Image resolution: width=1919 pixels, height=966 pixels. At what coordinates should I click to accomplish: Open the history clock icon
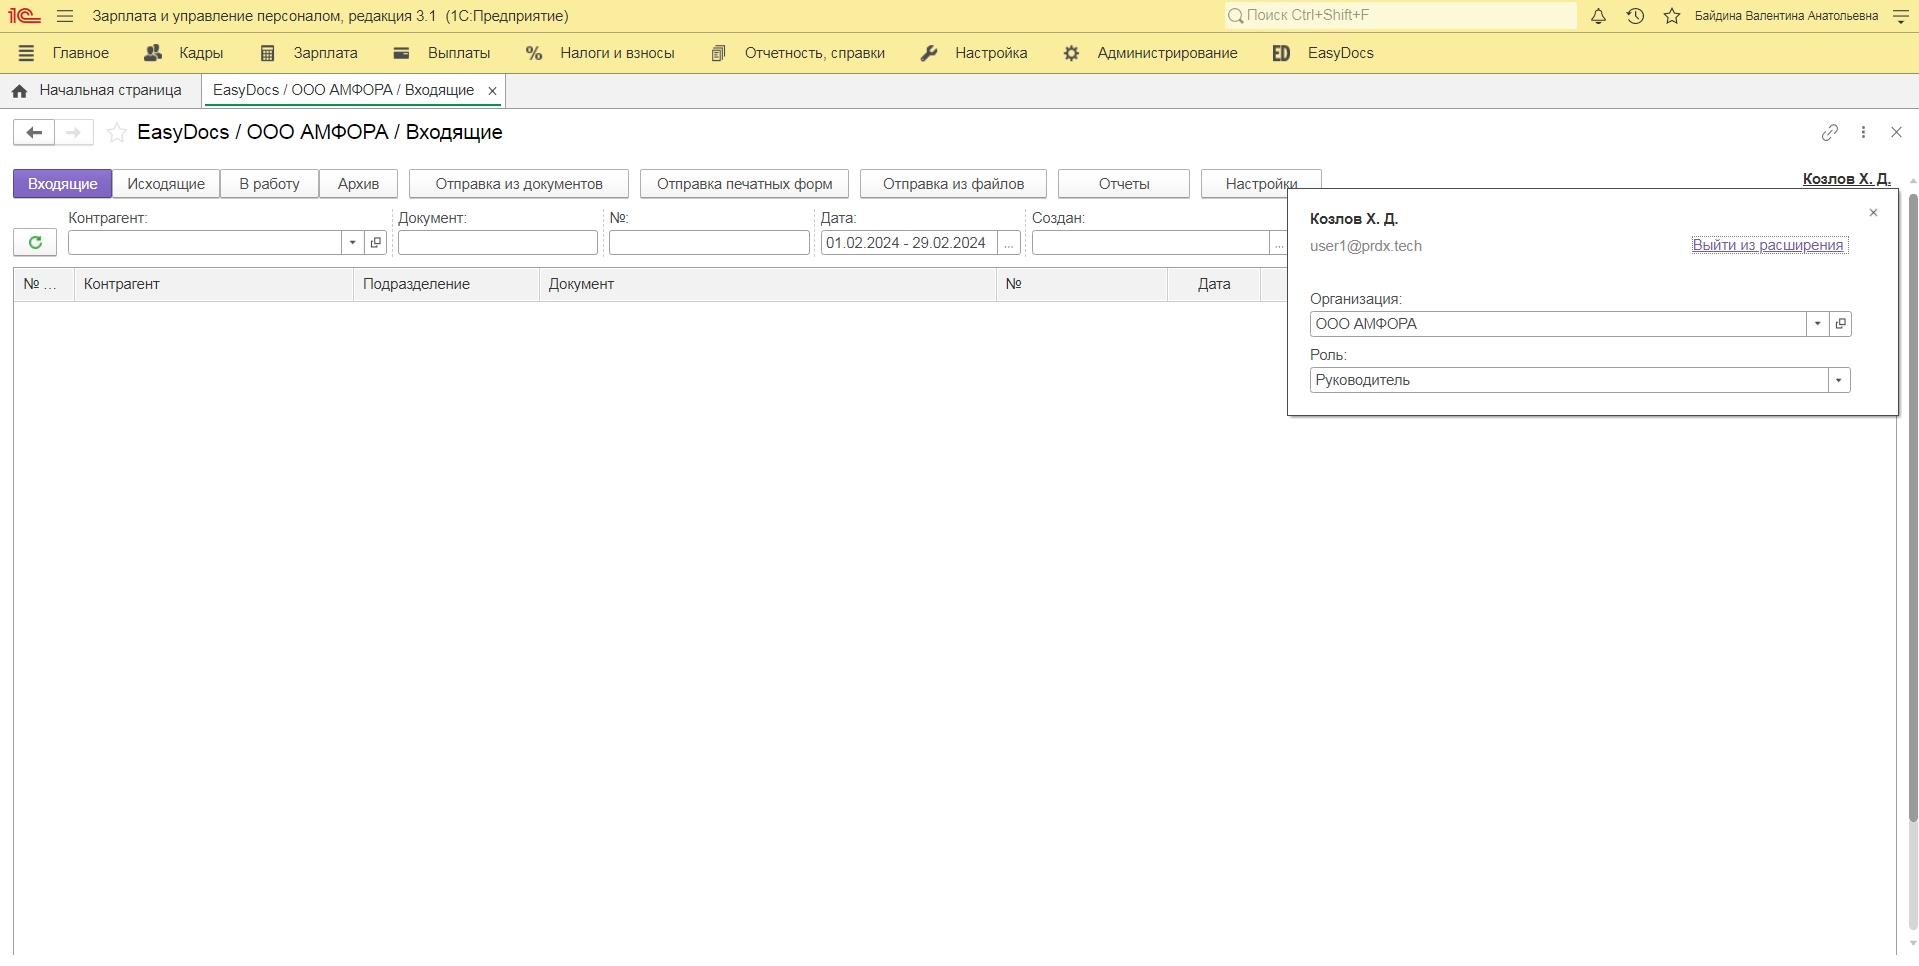click(x=1635, y=16)
